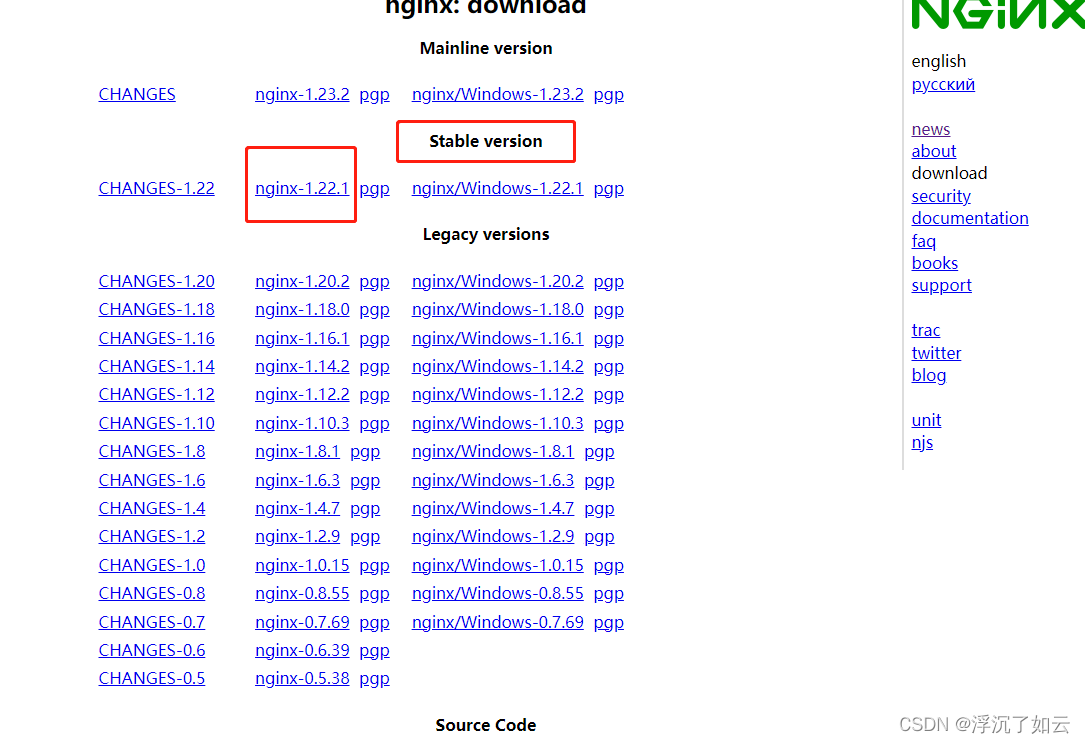Viewport: 1085px width, 744px height.
Task: Download nginx/Windows-1.8.1
Action: coord(493,451)
